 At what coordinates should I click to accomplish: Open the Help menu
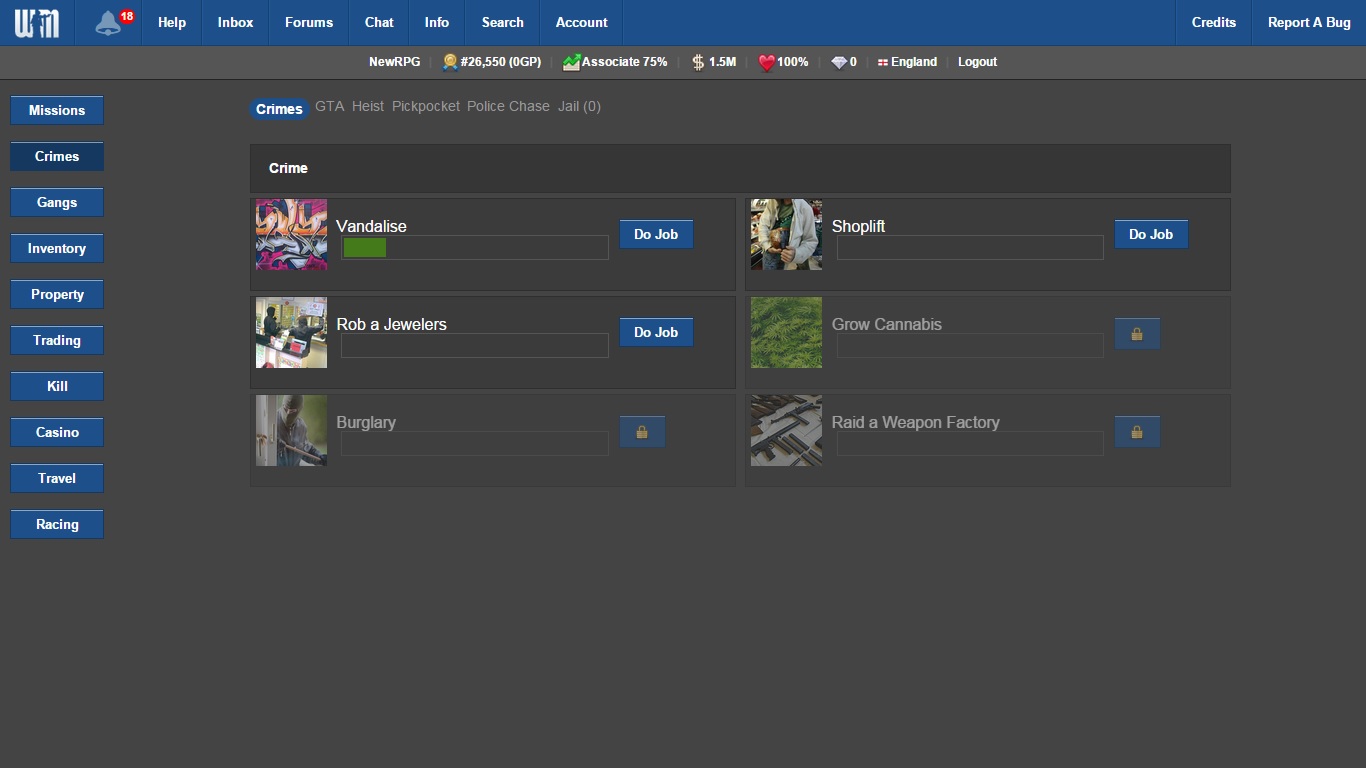point(172,22)
